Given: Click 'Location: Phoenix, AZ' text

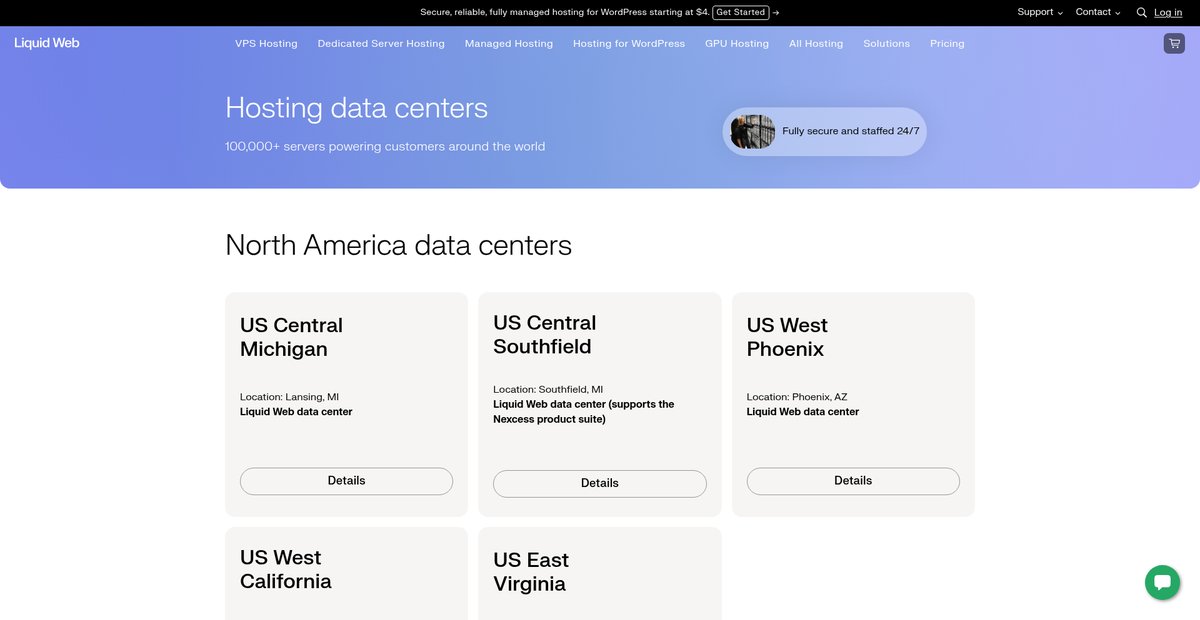Looking at the screenshot, I should pyautogui.click(x=797, y=397).
